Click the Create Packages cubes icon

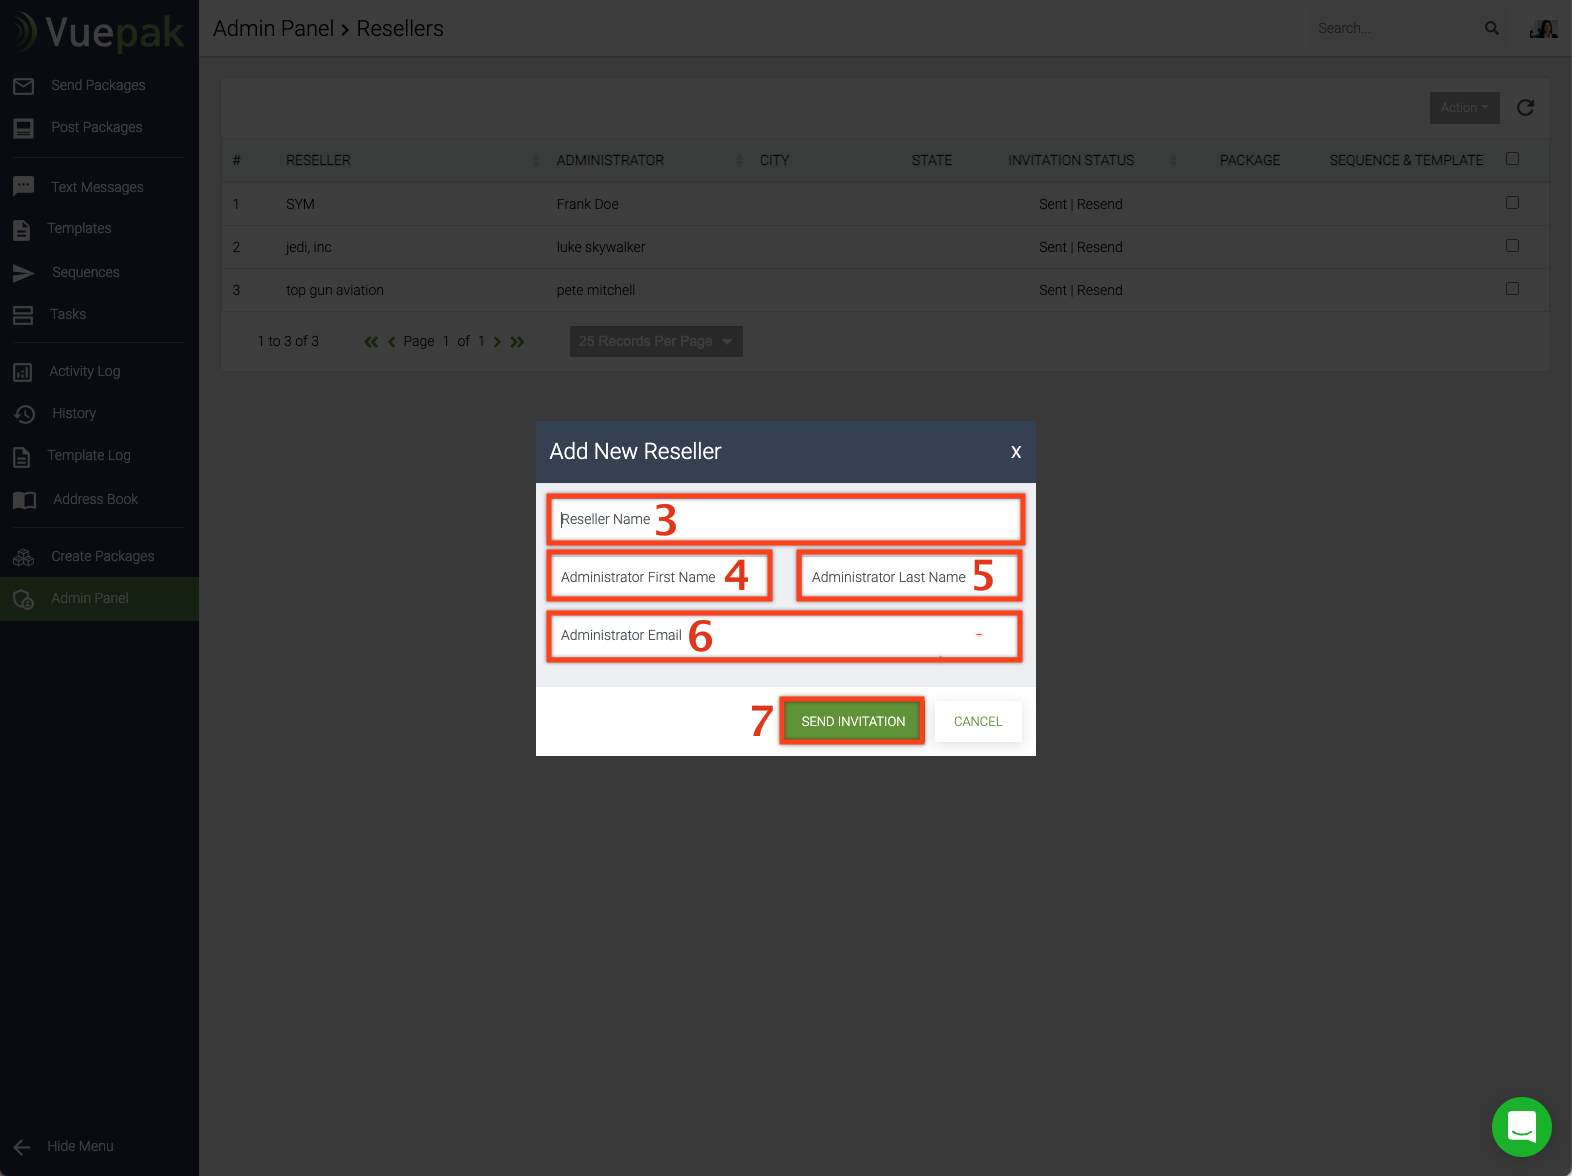coord(24,557)
